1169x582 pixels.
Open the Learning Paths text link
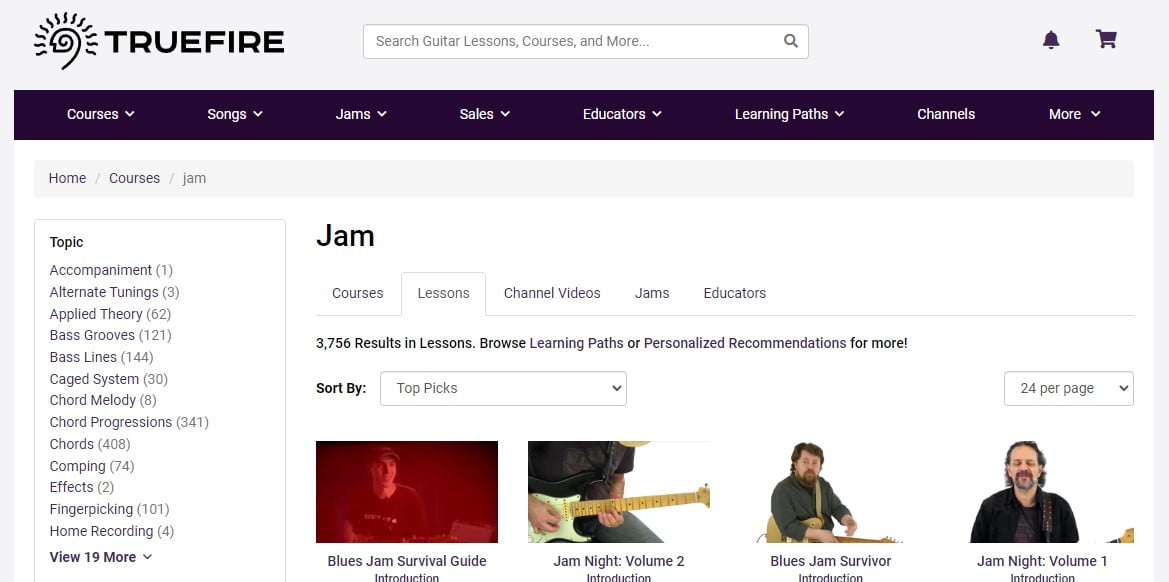[x=576, y=344]
